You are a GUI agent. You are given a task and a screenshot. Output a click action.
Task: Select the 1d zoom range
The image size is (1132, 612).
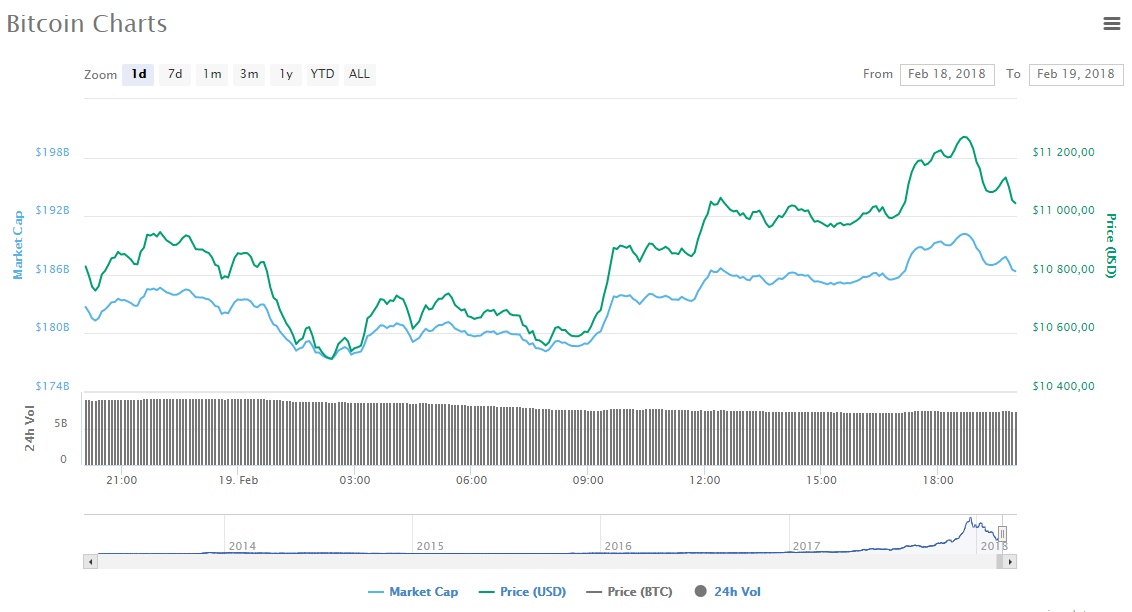pos(138,74)
